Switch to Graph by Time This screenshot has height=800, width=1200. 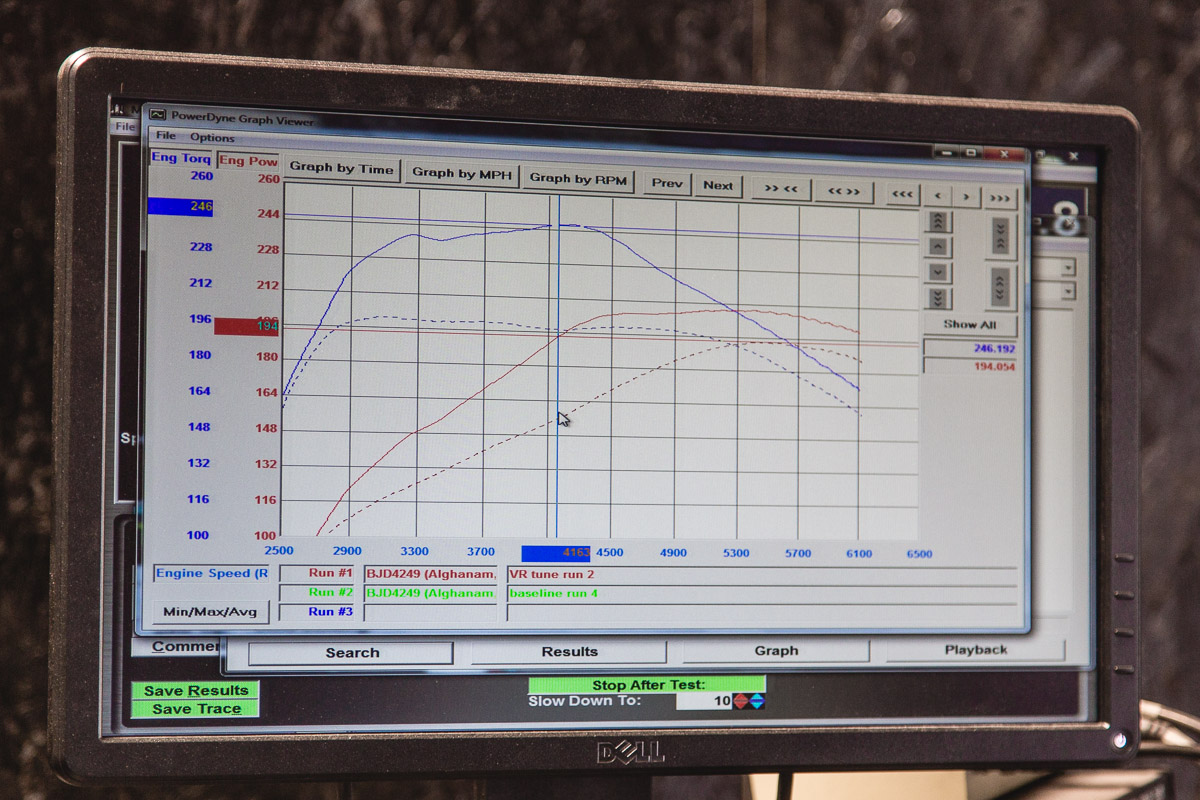tap(342, 169)
